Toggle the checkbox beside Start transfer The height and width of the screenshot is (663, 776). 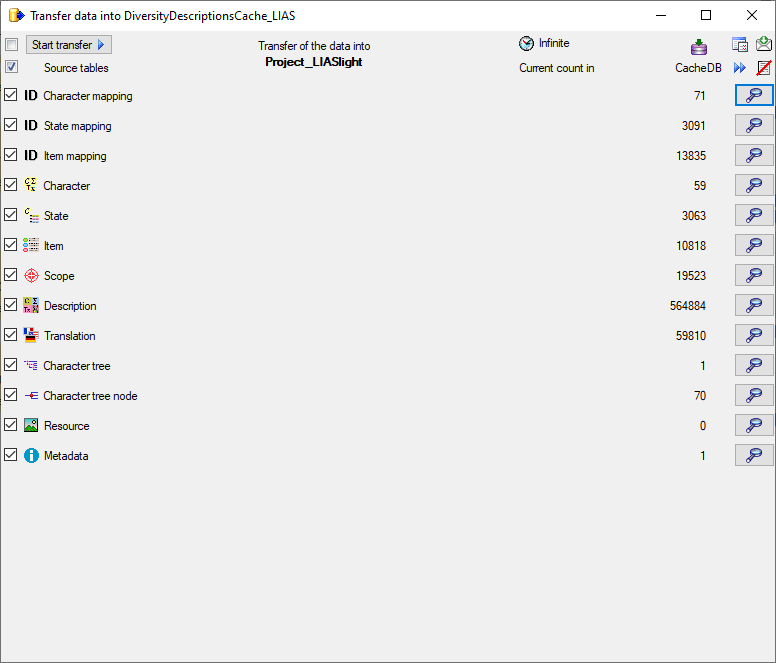click(x=11, y=45)
